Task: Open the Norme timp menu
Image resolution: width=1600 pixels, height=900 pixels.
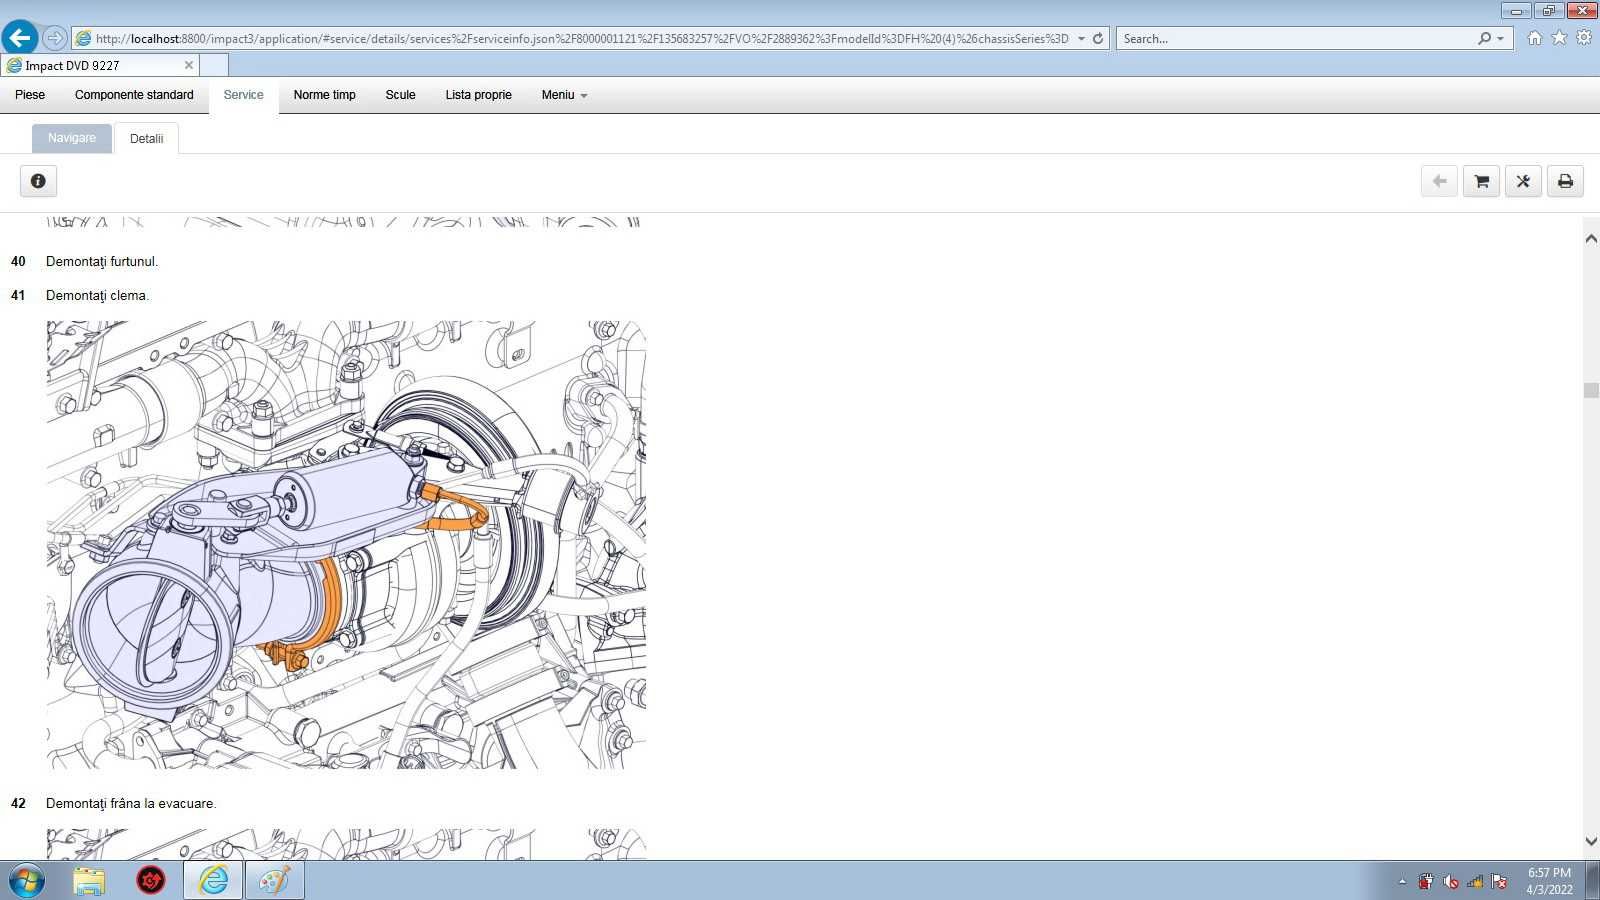Action: point(324,95)
